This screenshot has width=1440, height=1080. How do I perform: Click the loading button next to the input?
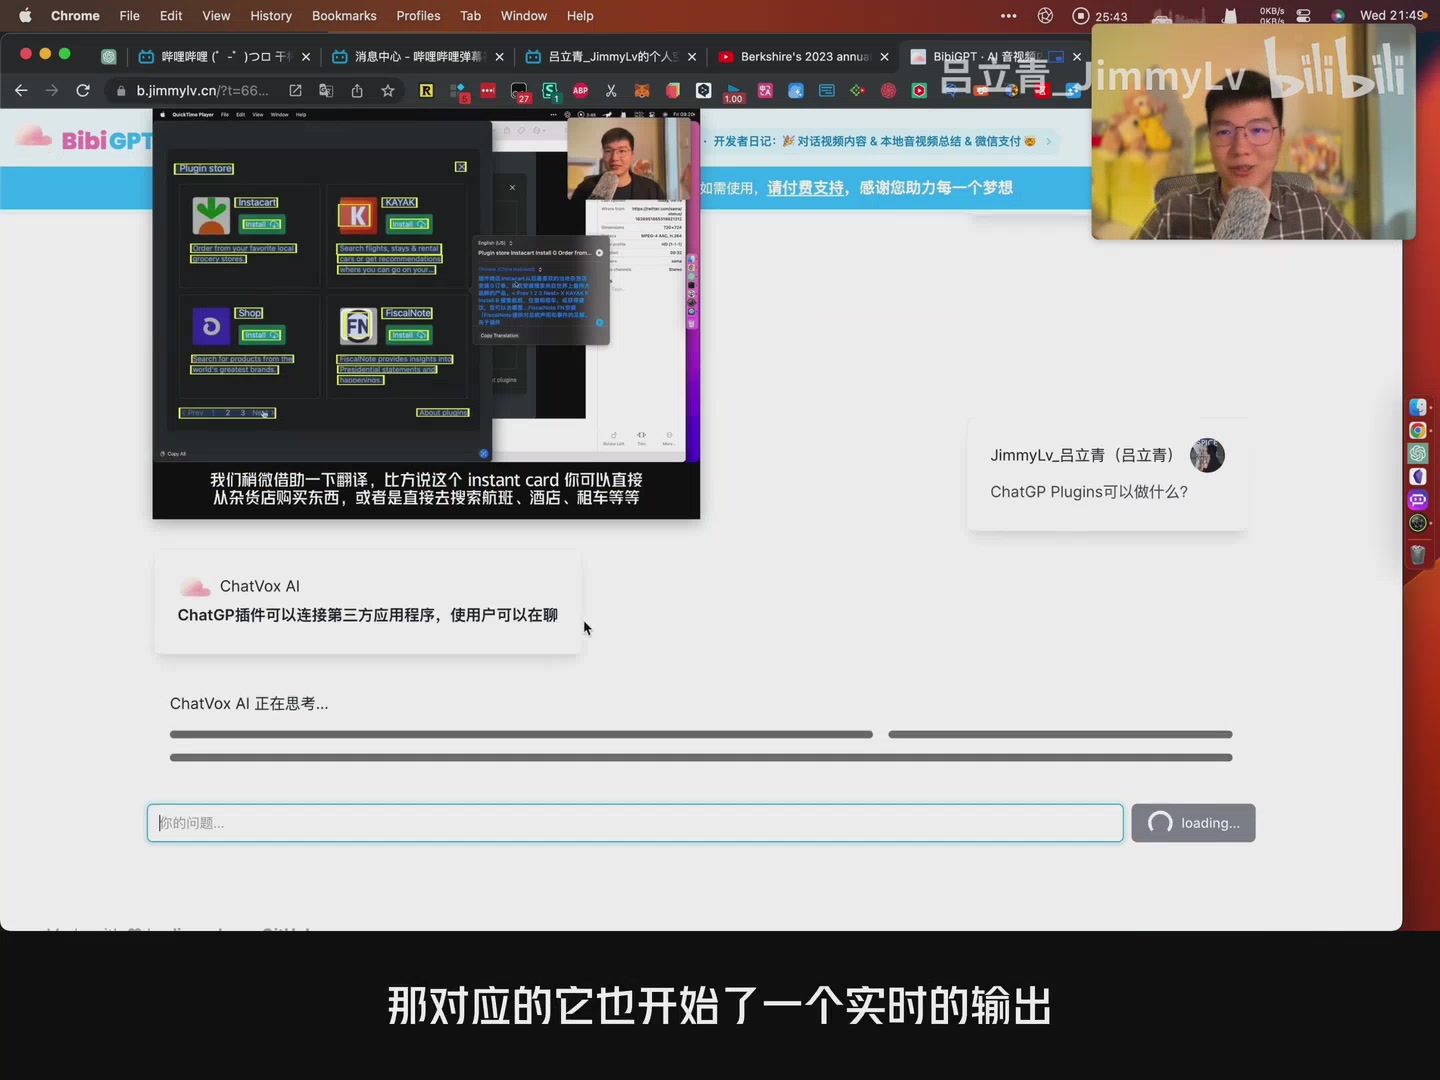pos(1193,823)
